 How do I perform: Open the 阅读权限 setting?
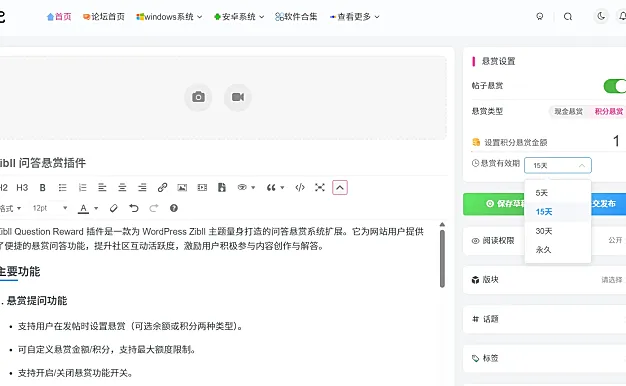click(545, 241)
